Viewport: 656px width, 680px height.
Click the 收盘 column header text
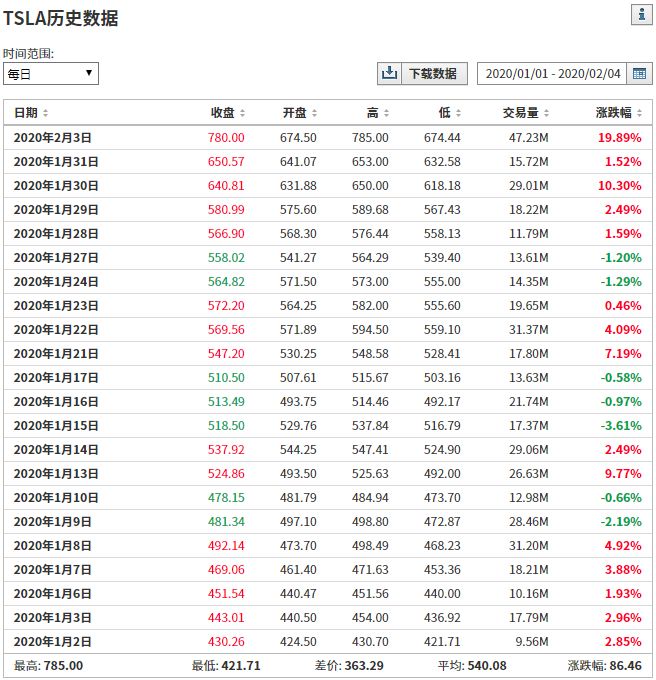[222, 113]
